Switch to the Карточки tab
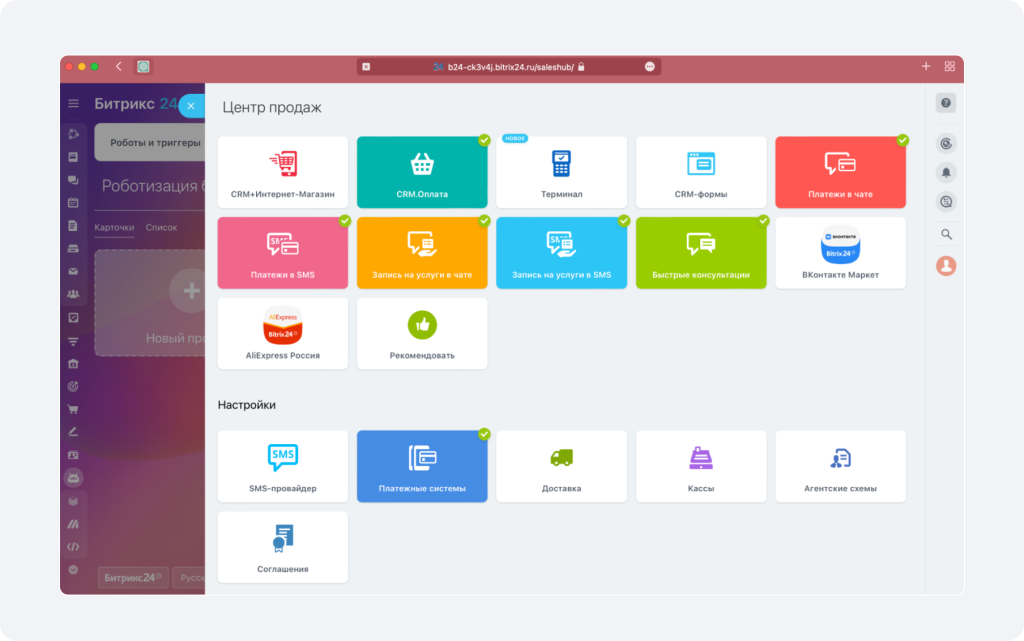1024x641 pixels. (x=114, y=228)
